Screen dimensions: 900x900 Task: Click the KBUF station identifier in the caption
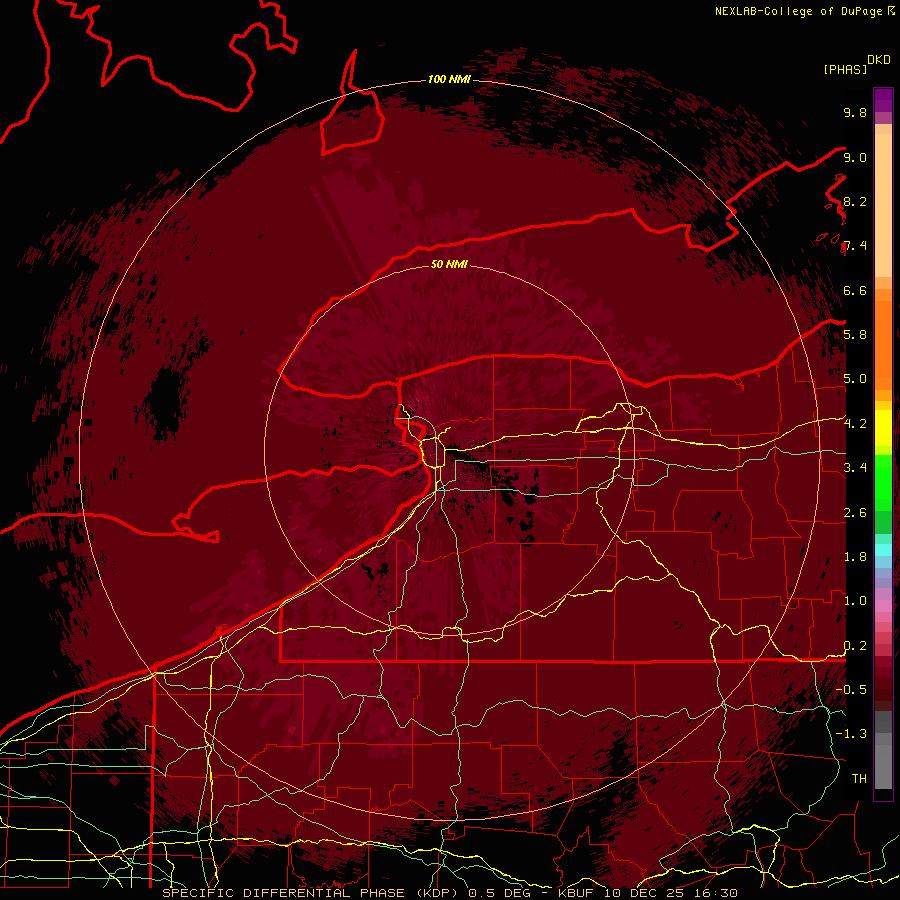coord(579,893)
